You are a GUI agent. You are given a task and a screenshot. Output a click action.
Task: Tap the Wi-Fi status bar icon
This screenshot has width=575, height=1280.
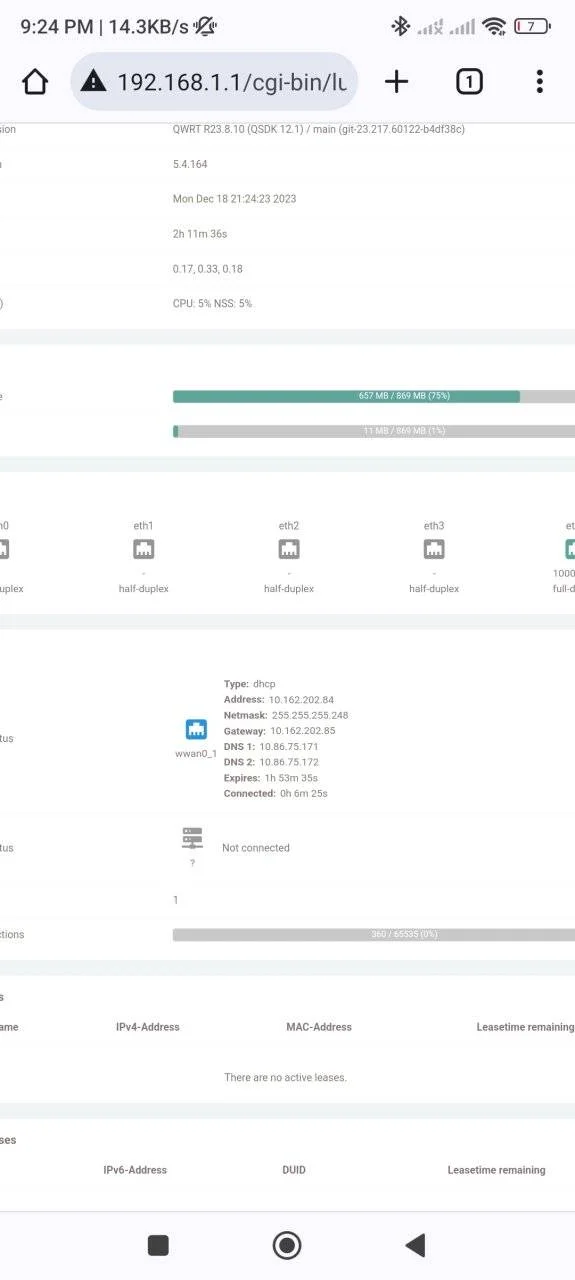pos(494,27)
